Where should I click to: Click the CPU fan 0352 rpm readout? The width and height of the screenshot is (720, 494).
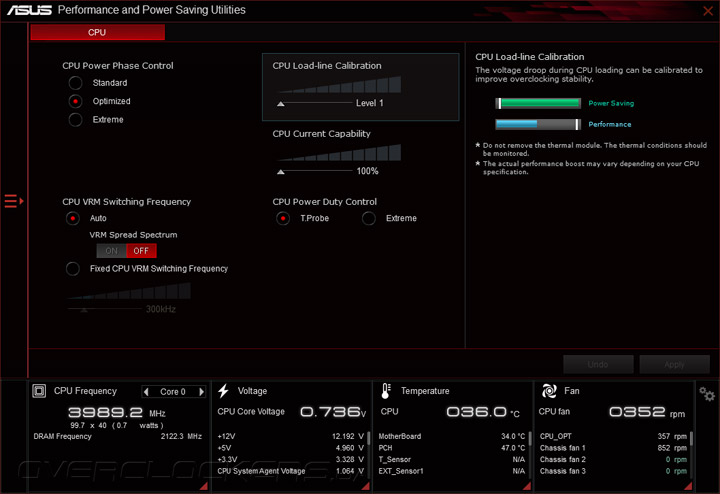pyautogui.click(x=647, y=412)
